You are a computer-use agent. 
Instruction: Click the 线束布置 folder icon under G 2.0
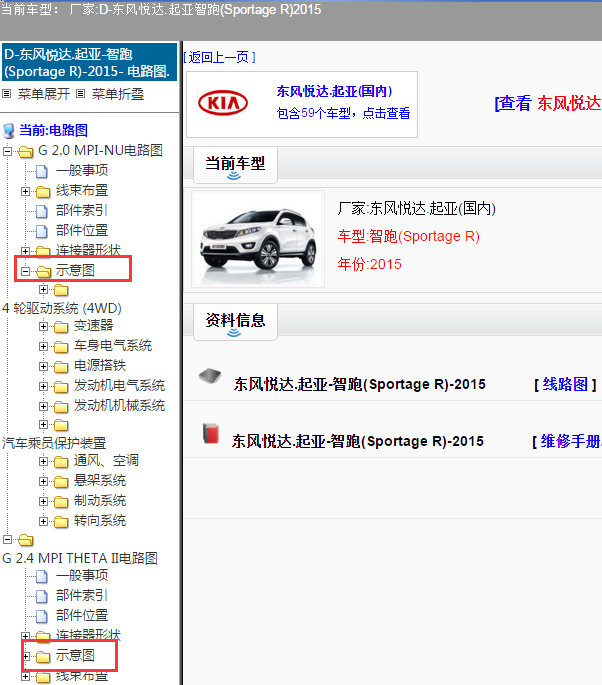coord(43,191)
